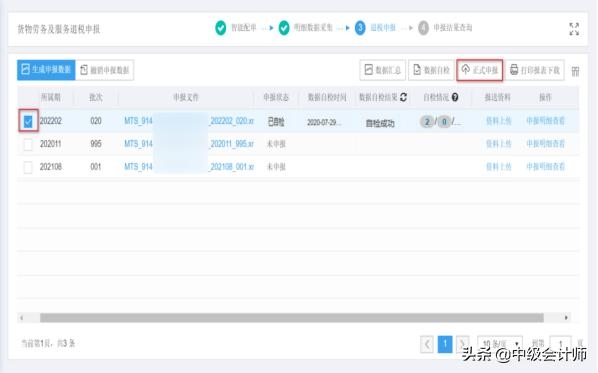Click 申报明细查看 link in row 202202
This screenshot has height=373, width=598.
coord(545,121)
